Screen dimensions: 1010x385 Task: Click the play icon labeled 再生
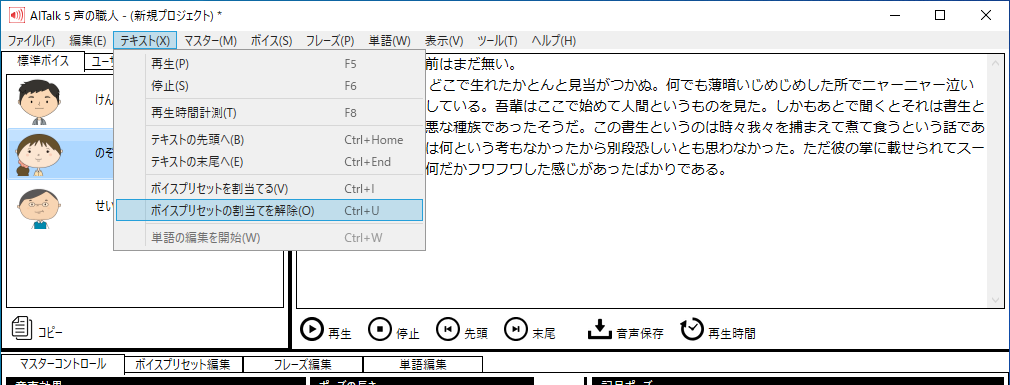[312, 330]
